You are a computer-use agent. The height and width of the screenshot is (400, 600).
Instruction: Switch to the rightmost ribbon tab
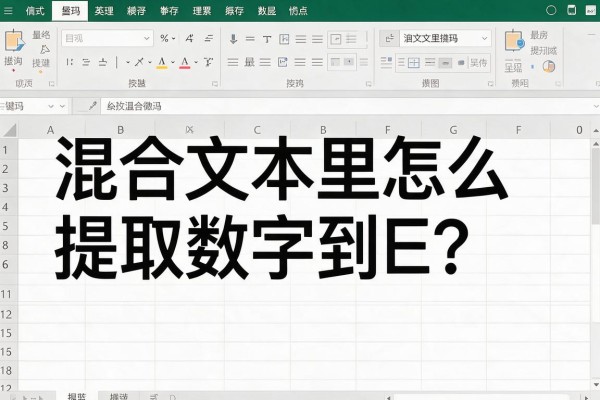pyautogui.click(x=298, y=11)
